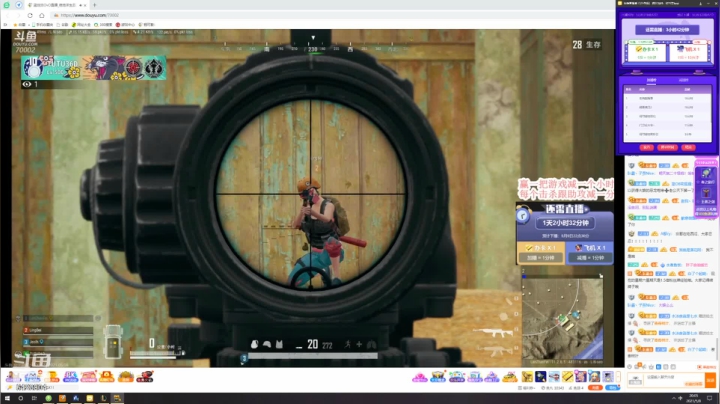Click the red tank gift icon
This screenshot has height=404, width=720.
click(145, 376)
